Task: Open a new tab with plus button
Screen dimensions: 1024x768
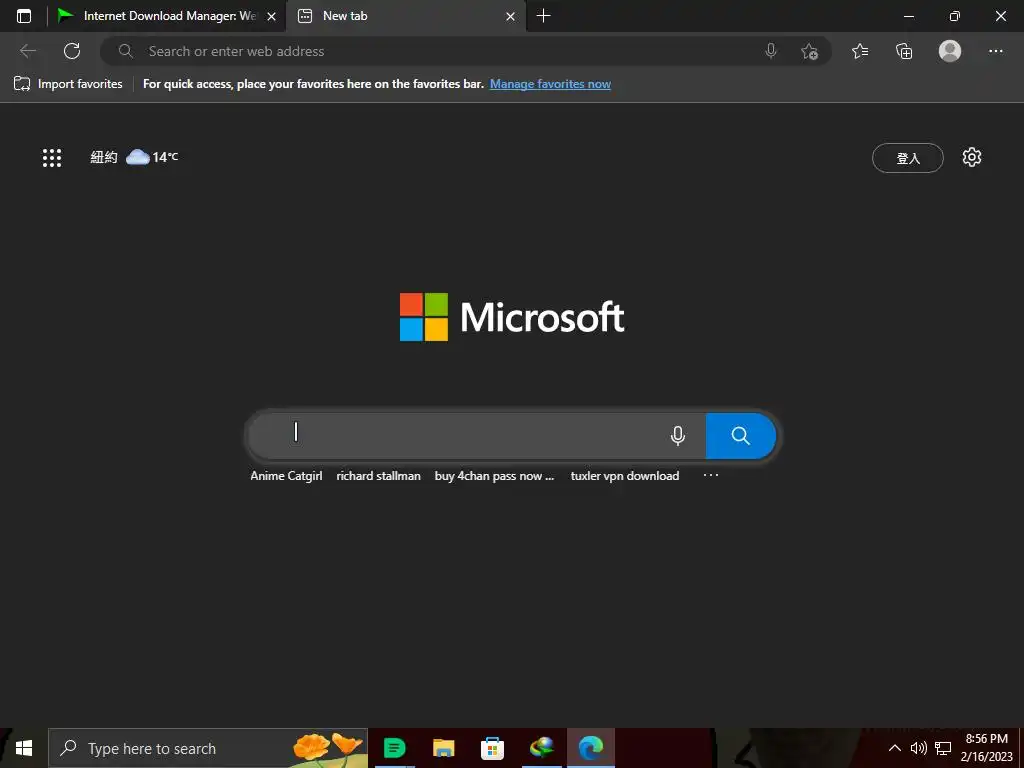Action: (x=543, y=16)
